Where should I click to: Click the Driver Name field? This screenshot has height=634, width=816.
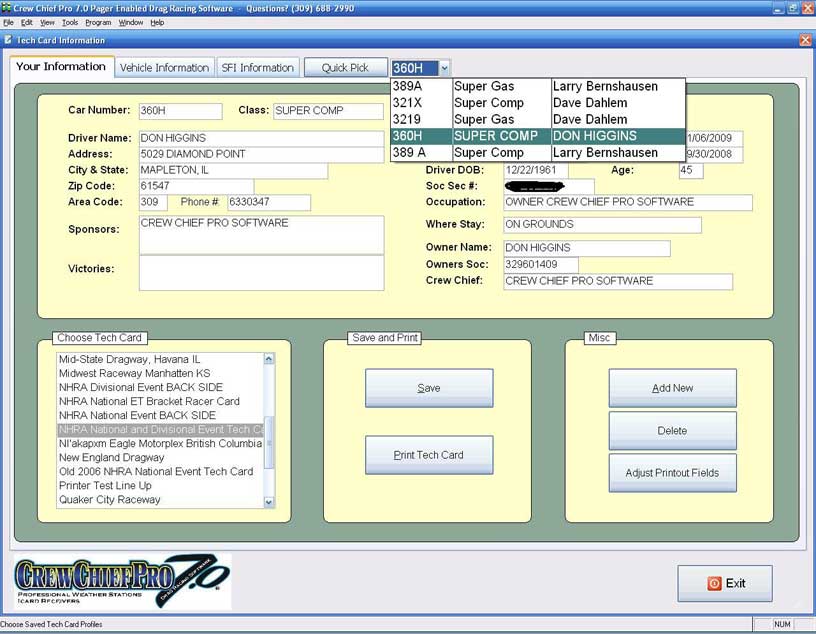261,138
